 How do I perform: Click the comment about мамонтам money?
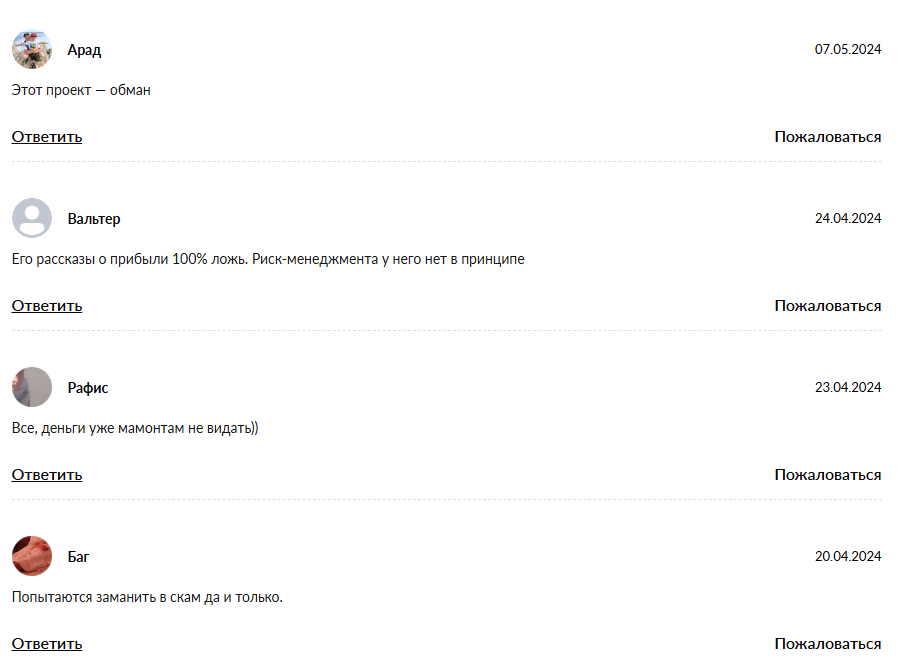(x=135, y=428)
